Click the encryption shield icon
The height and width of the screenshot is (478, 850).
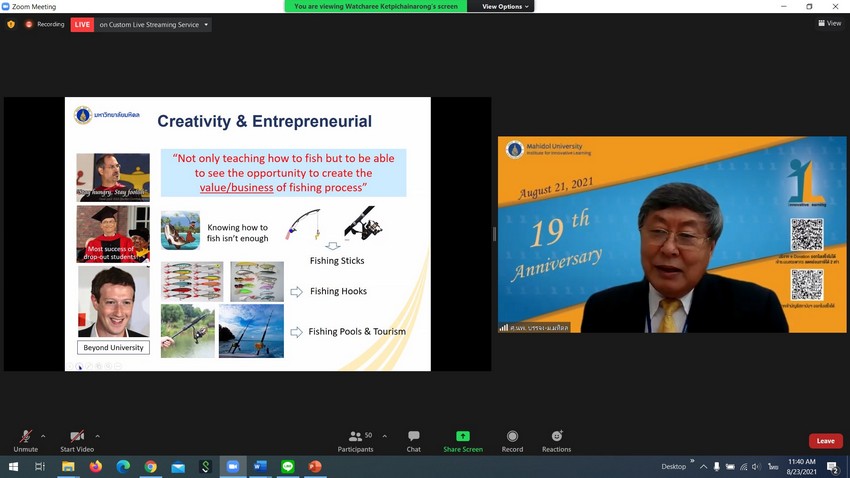[x=11, y=24]
